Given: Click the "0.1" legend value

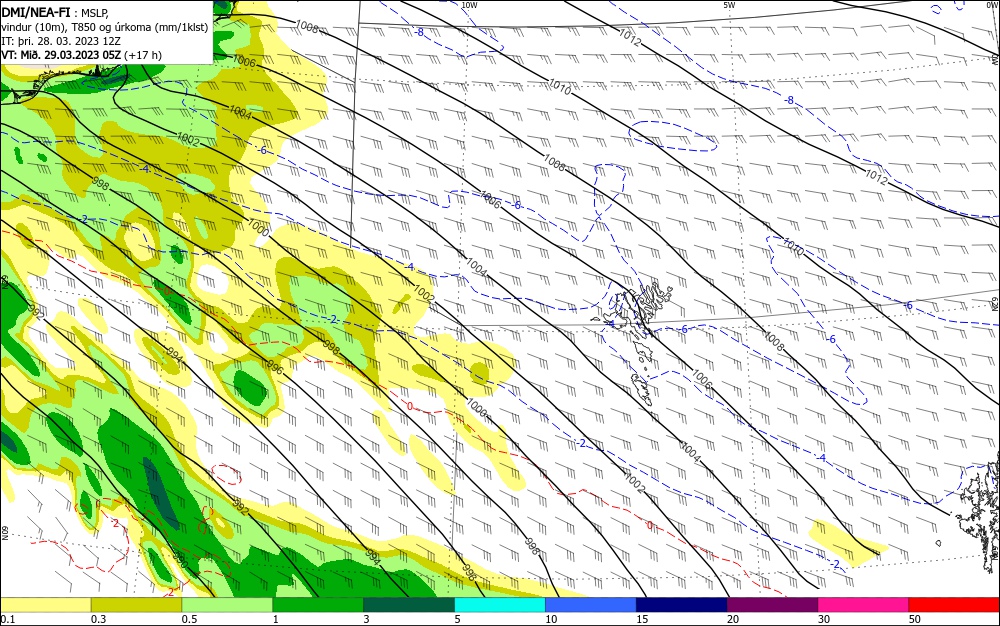Looking at the screenshot, I should coord(8,619).
